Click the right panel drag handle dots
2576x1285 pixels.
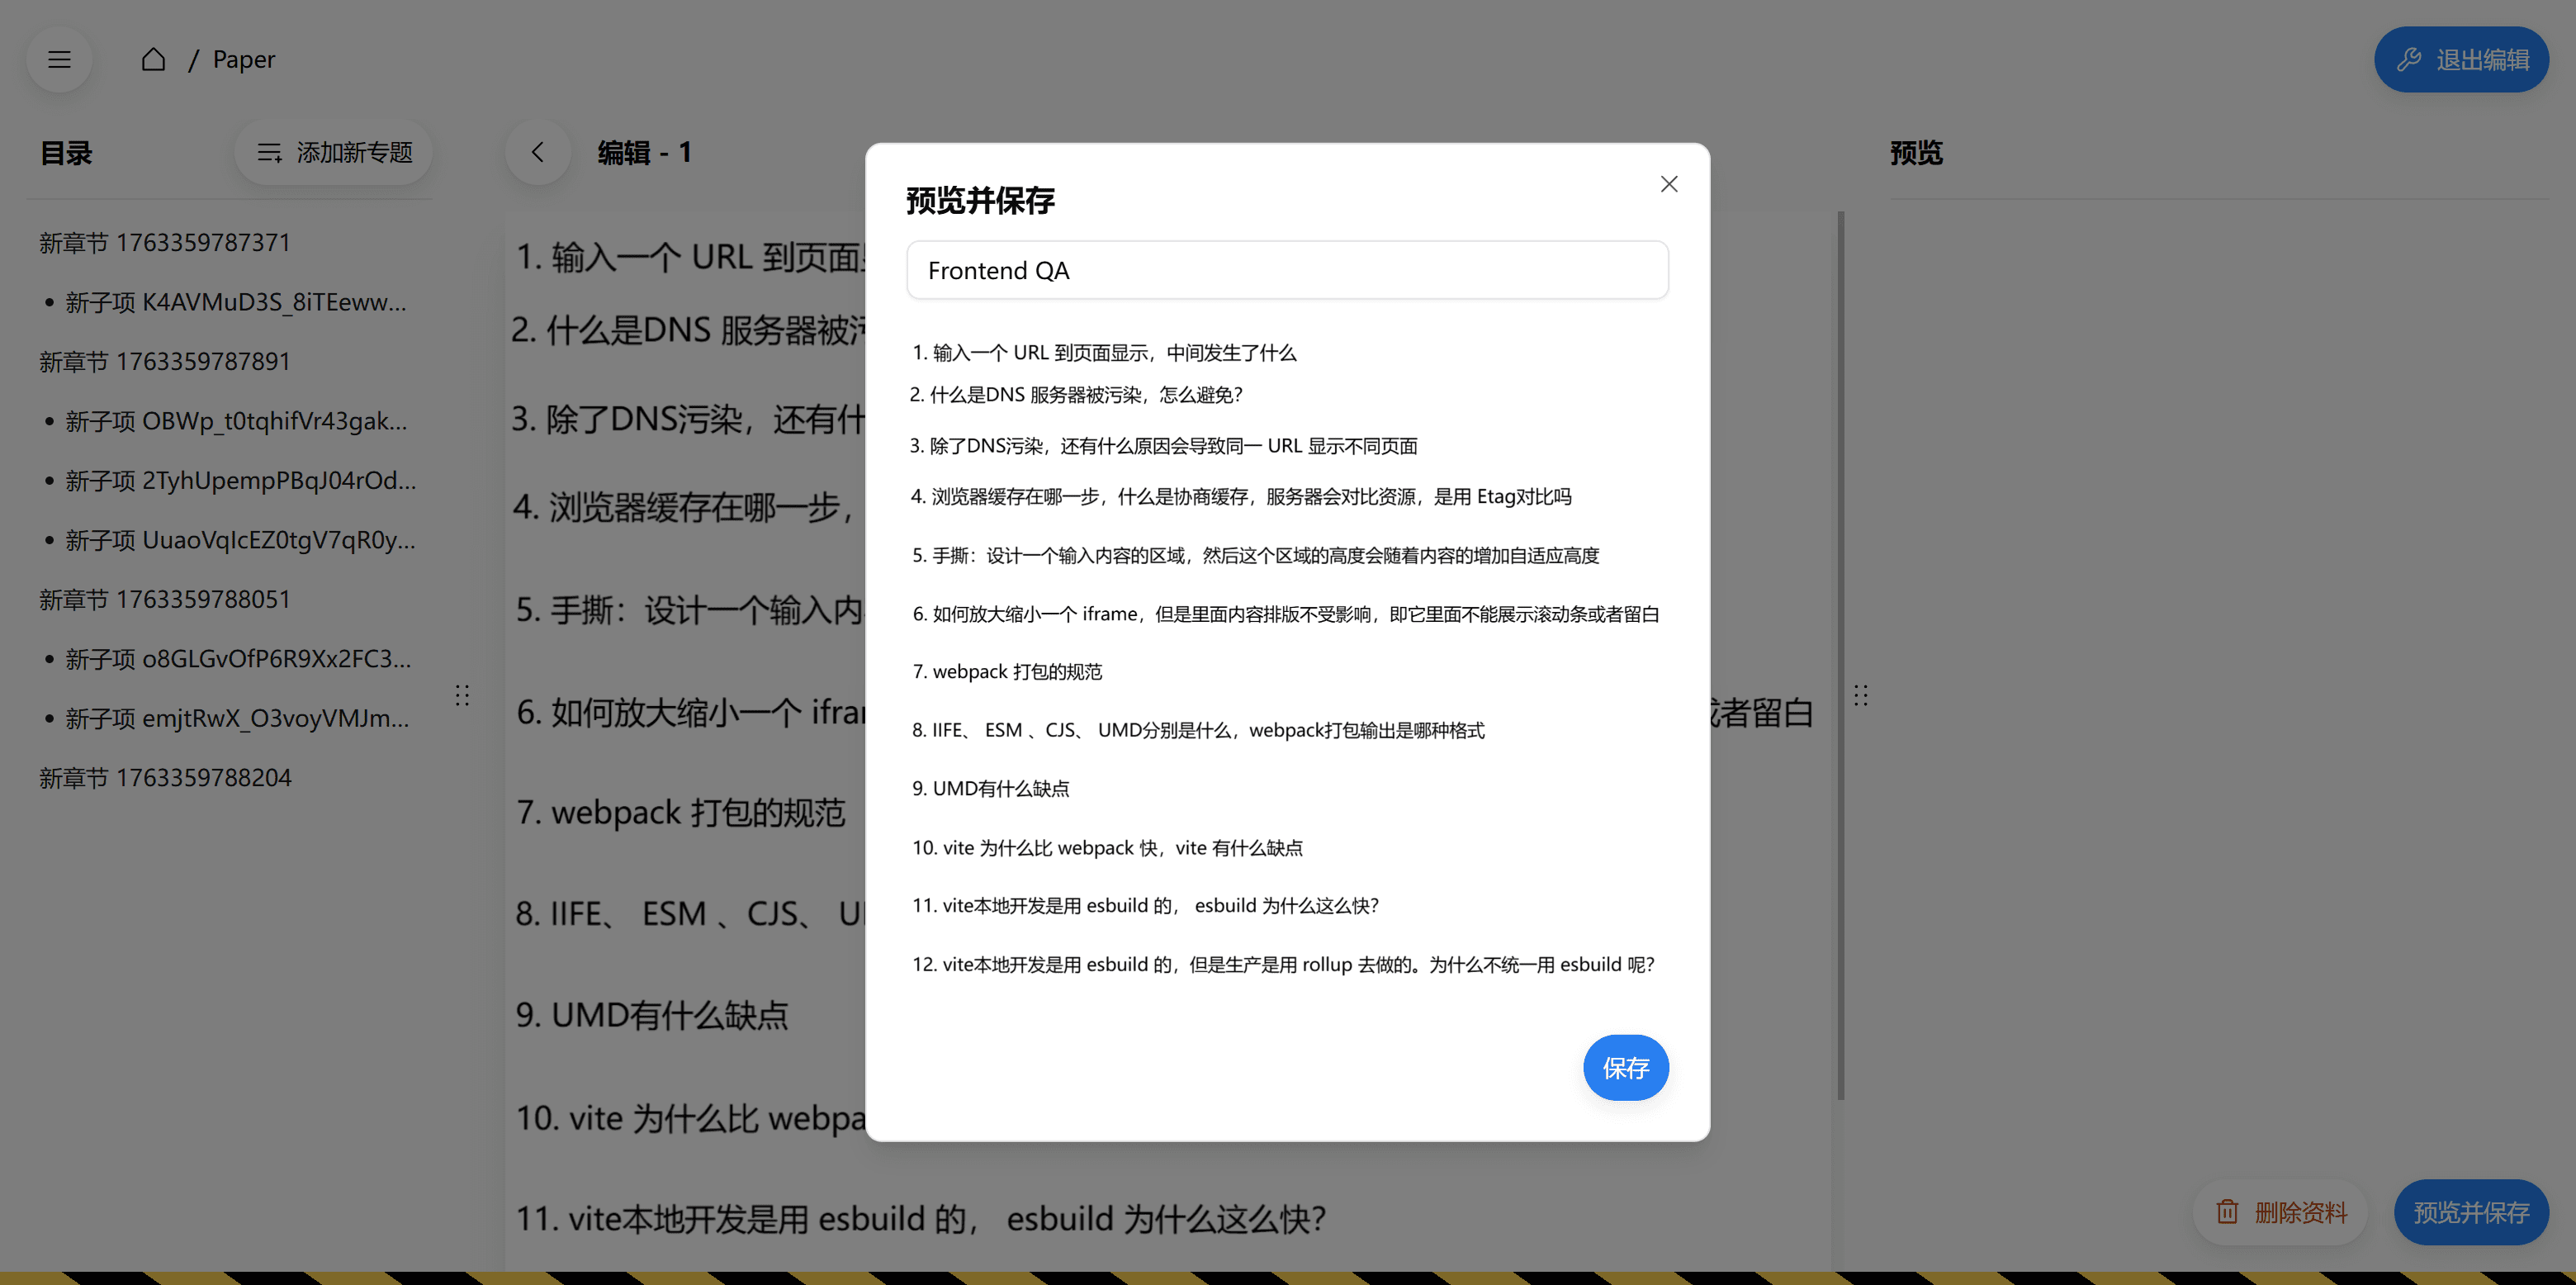pos(1860,695)
